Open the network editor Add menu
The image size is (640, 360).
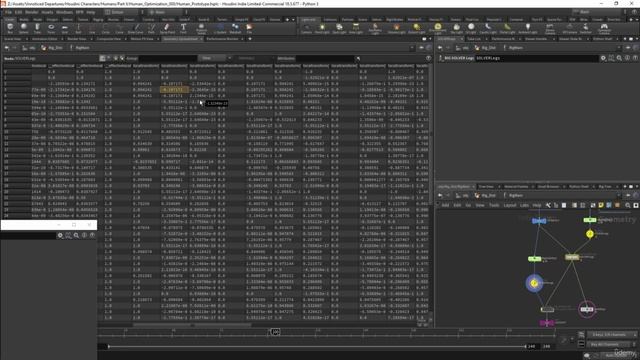(x=445, y=205)
